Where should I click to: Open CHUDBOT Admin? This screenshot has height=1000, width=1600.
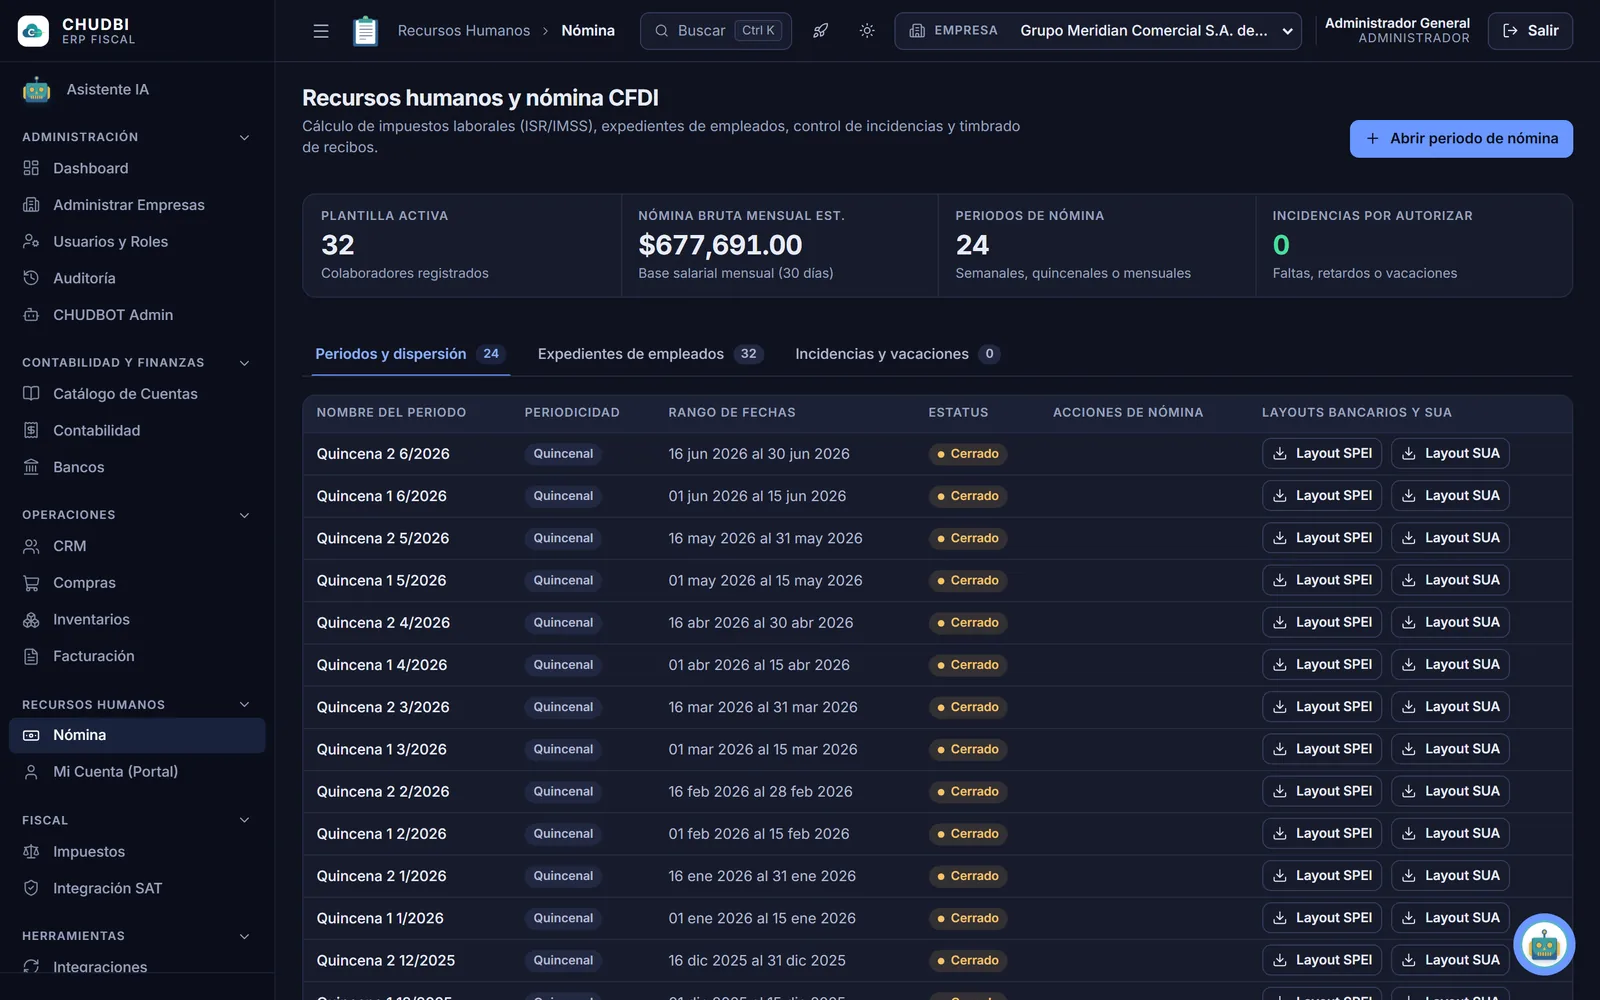(137, 315)
